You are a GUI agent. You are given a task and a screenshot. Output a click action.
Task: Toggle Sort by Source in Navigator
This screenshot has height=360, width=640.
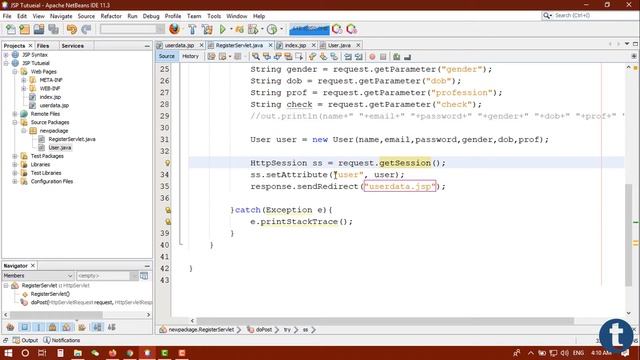111,327
